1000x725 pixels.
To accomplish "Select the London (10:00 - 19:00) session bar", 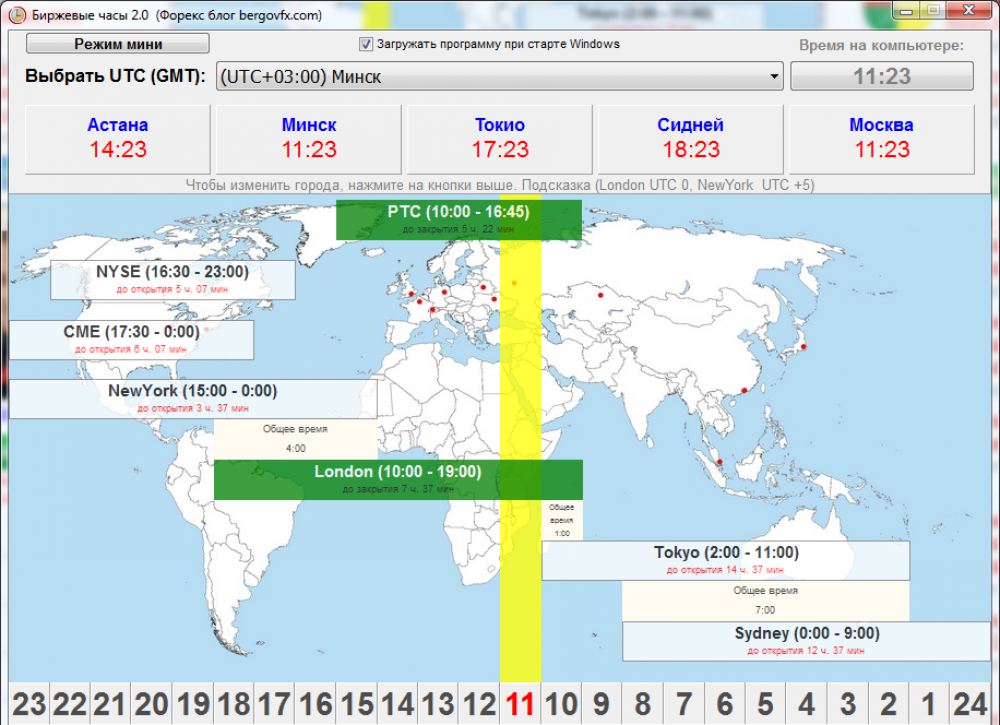I will tap(398, 480).
